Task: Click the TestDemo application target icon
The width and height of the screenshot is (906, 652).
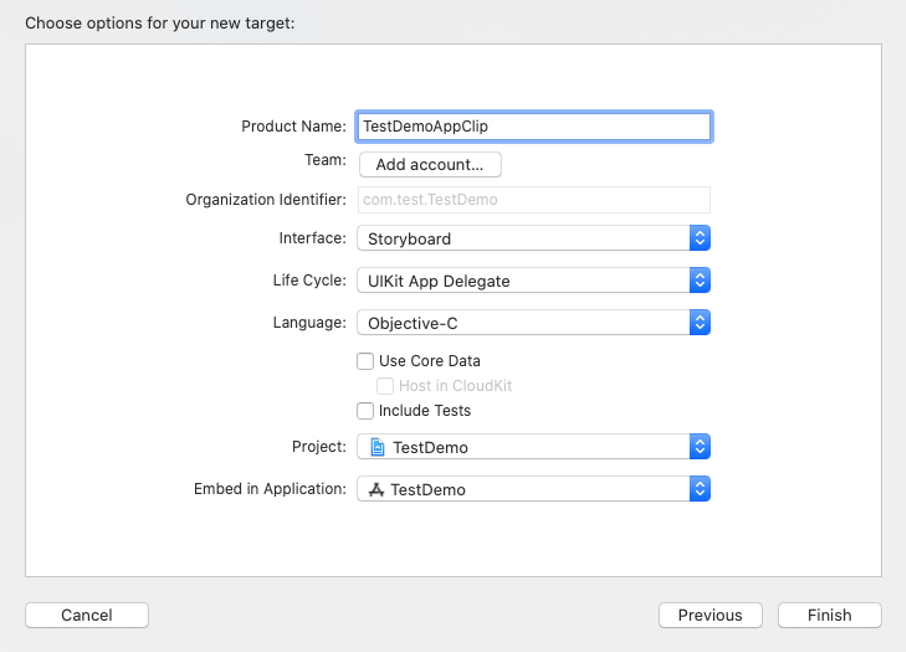Action: [376, 489]
